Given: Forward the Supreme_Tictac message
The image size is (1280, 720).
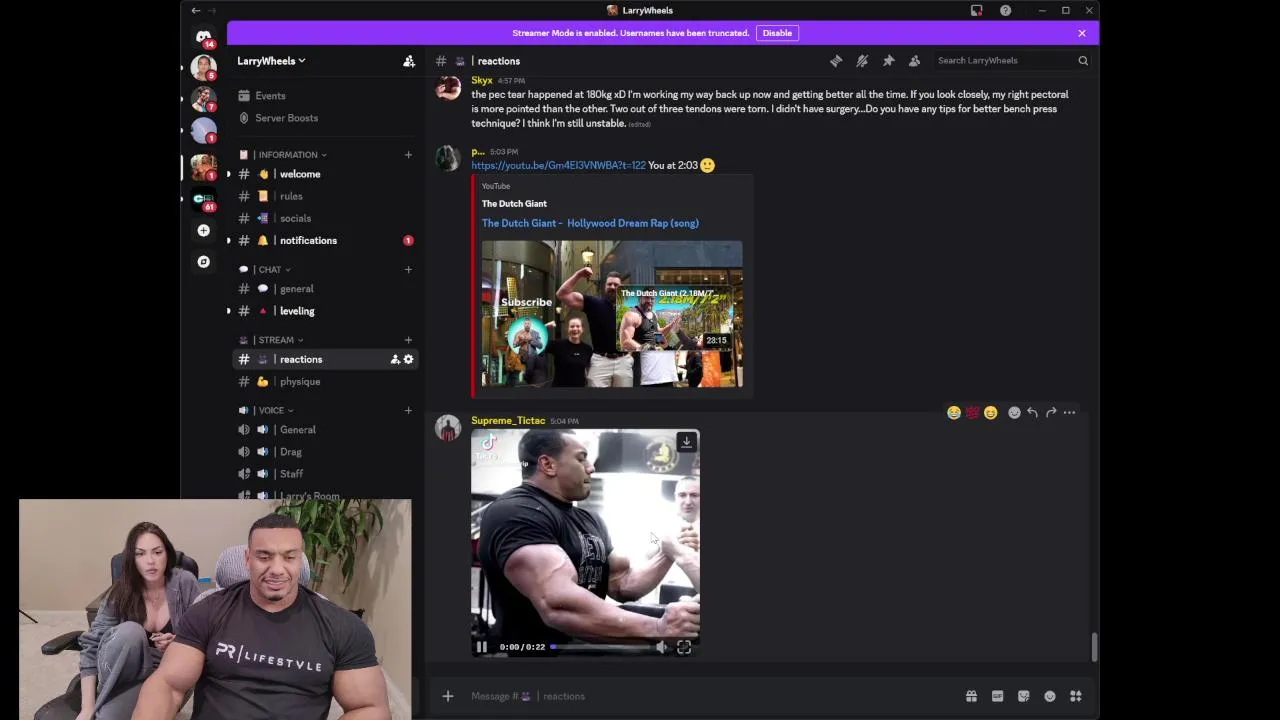Looking at the screenshot, I should point(1051,412).
